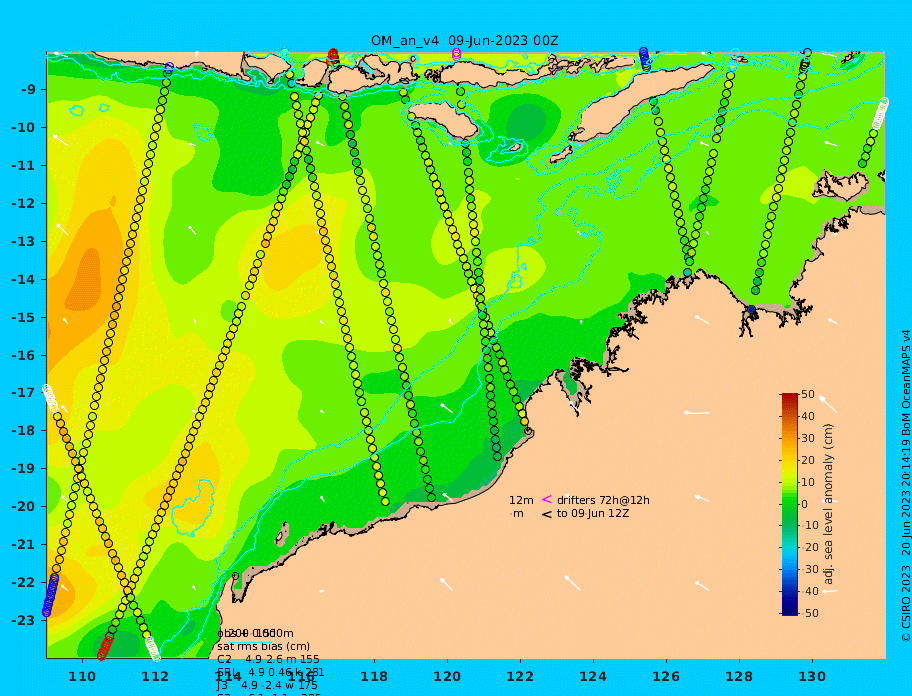Click the latitude axis label "-21"

pyautogui.click(x=23, y=545)
